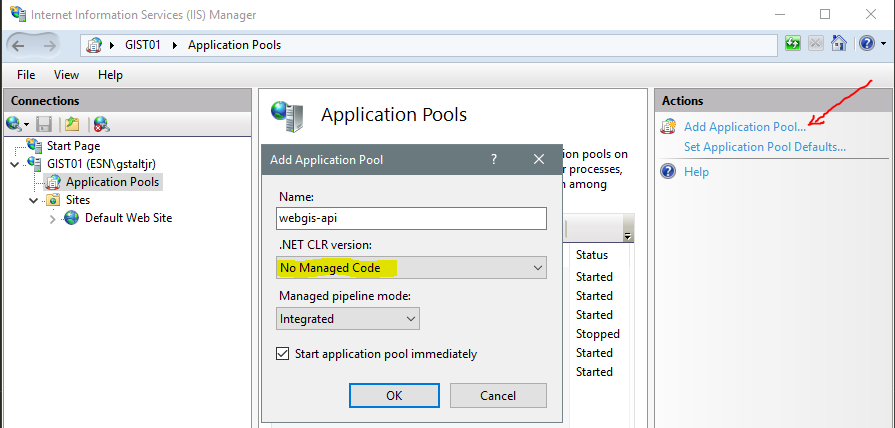Click the dialog's question mark help button
Viewport: 895px width, 428px height.
494,159
